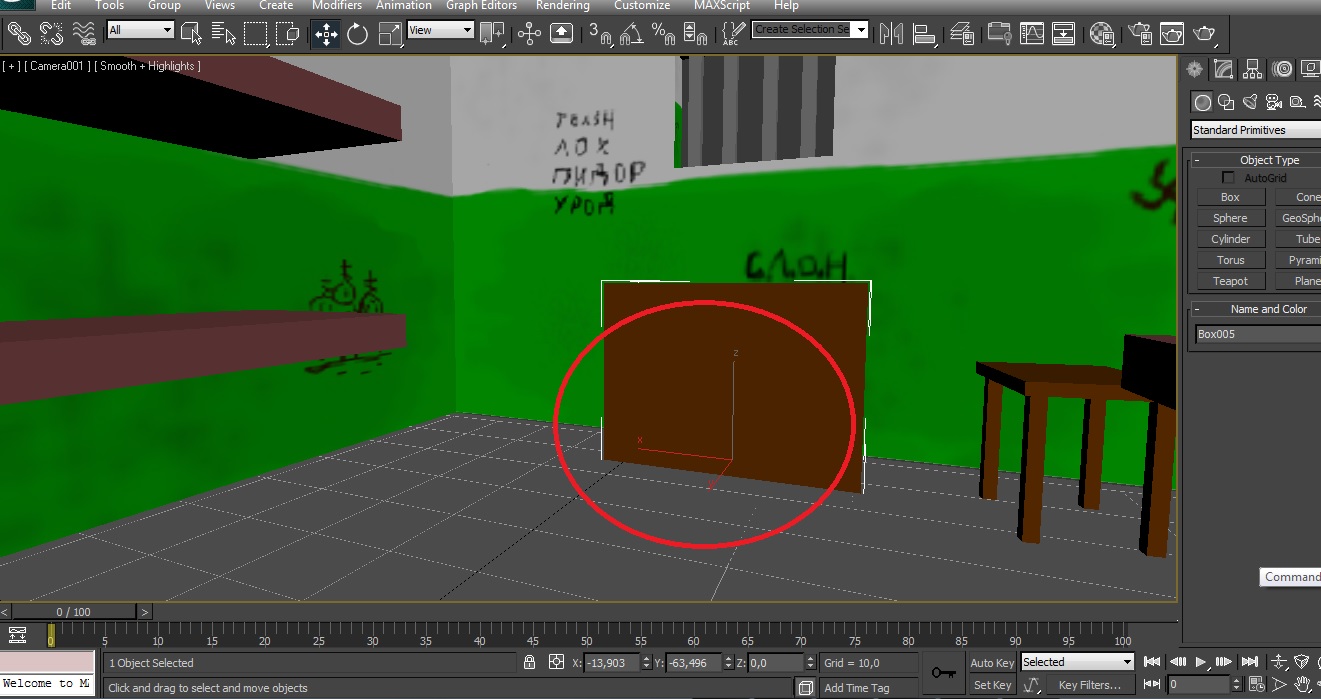Select the Cameras category icon

[x=1274, y=102]
